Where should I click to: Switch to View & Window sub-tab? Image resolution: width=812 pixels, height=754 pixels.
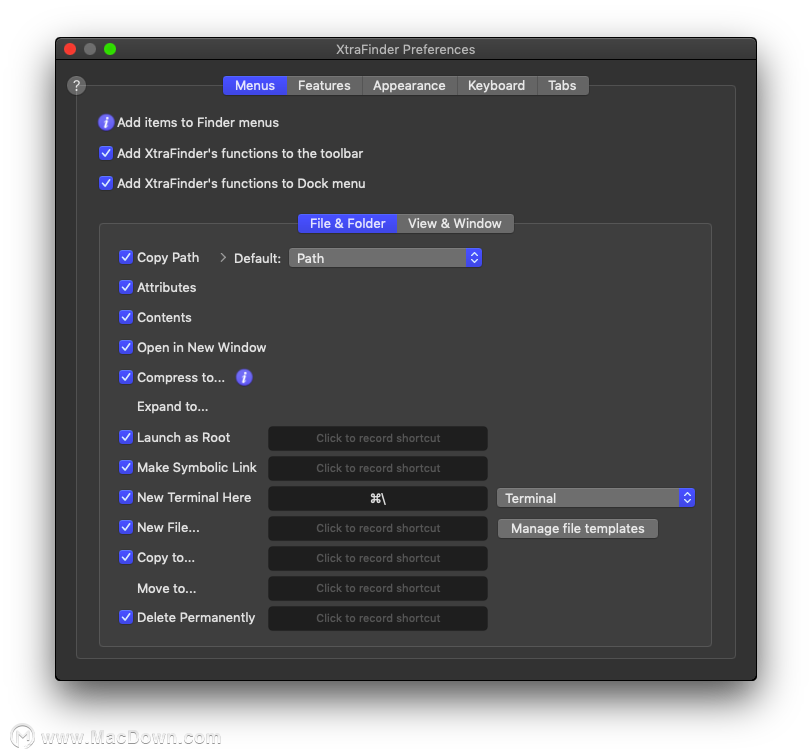455,224
